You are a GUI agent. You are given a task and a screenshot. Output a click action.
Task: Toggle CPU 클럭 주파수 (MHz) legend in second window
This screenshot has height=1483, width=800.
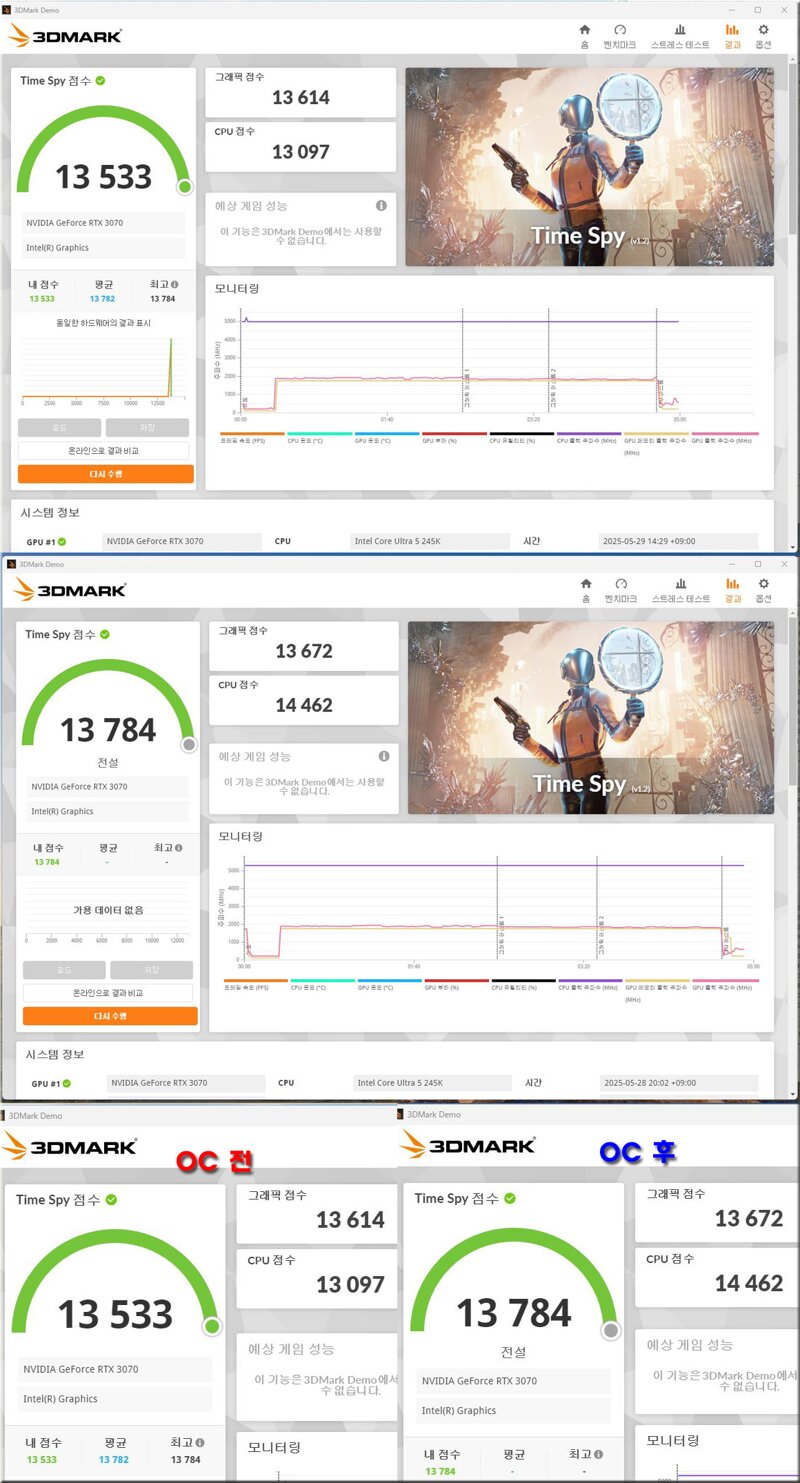tap(589, 987)
